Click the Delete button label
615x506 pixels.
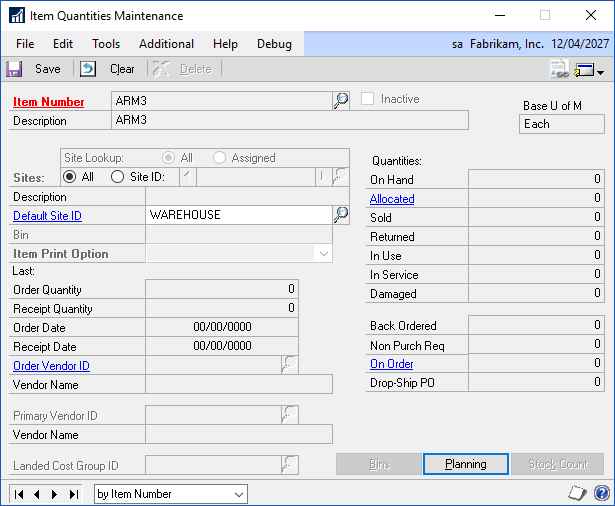coord(196,69)
